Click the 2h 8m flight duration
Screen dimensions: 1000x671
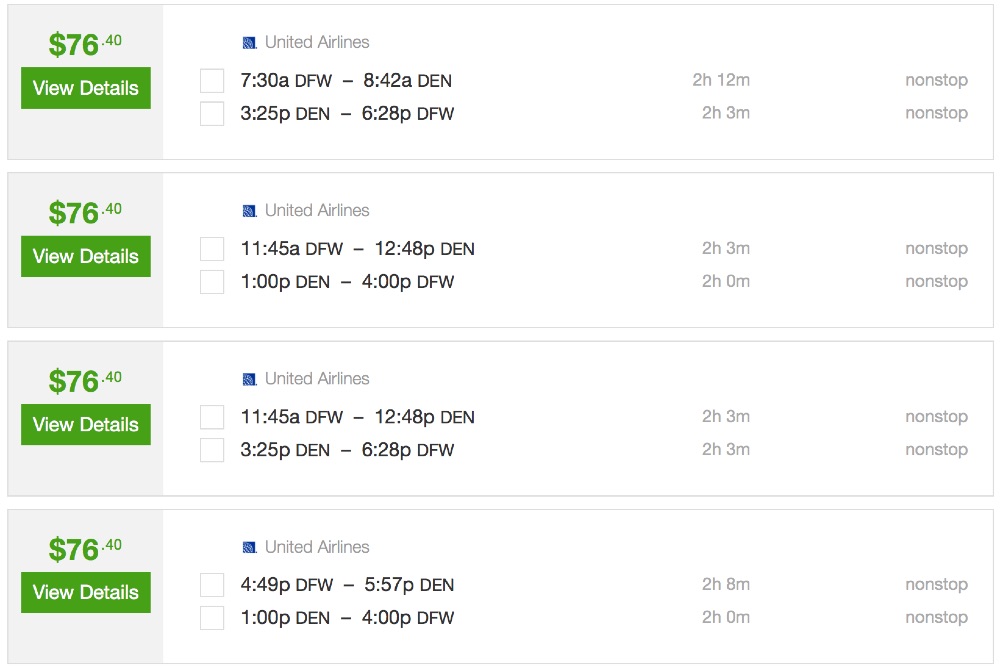[725, 584]
